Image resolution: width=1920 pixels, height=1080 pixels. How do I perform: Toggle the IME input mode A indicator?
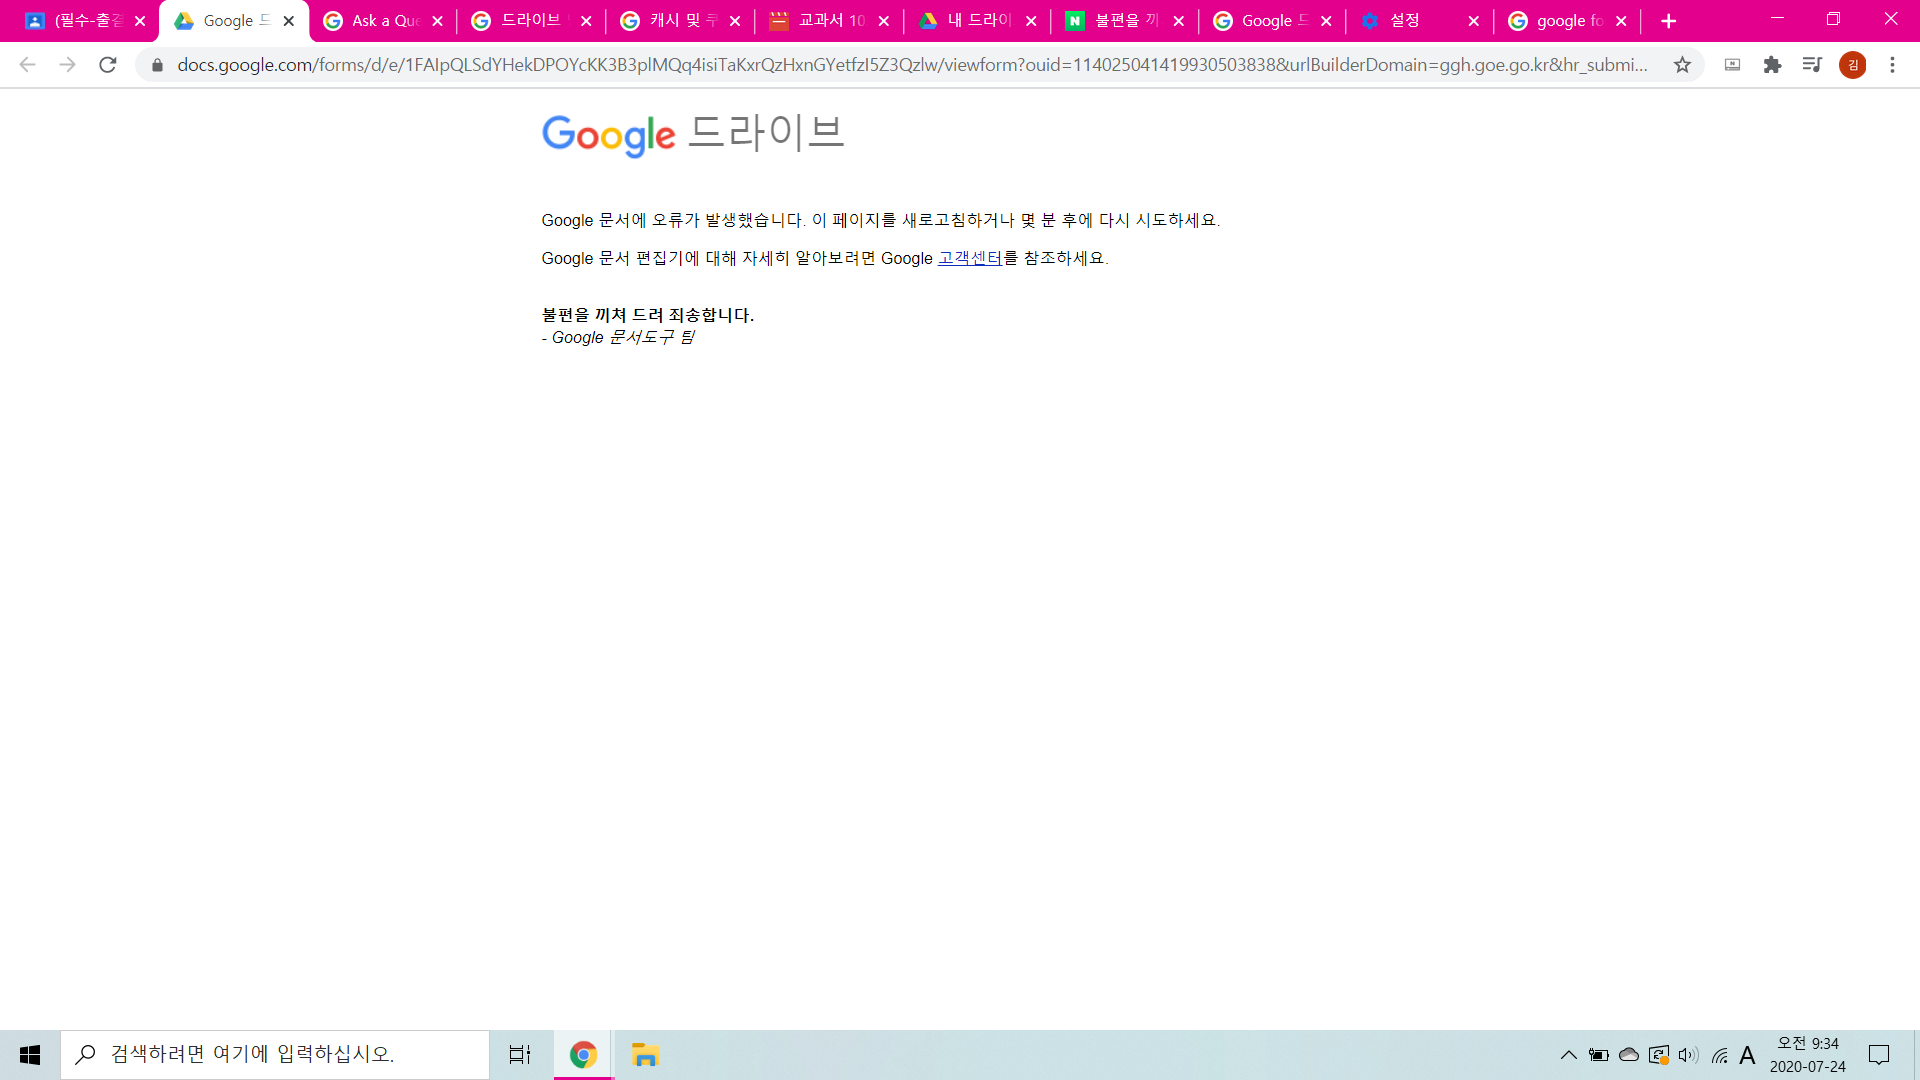tap(1748, 1055)
